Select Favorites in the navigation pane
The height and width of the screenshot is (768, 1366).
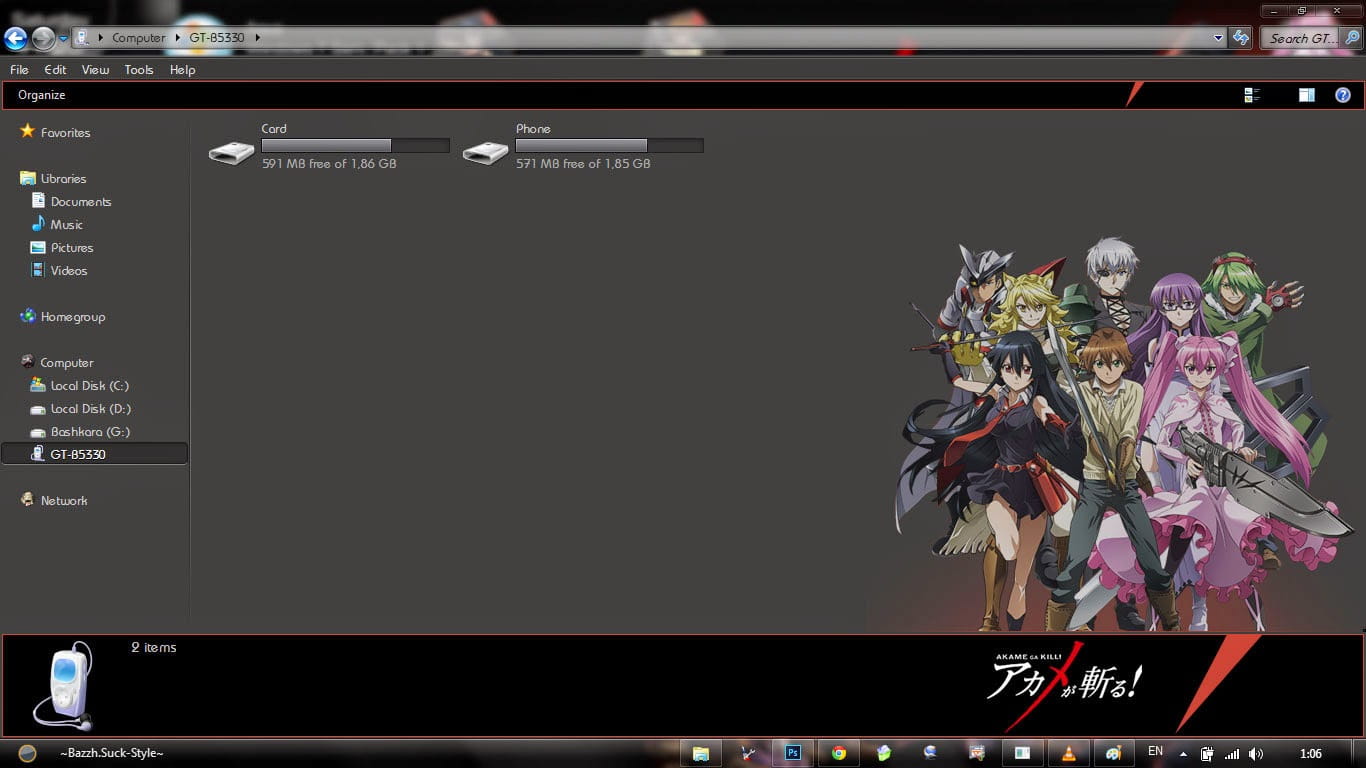coord(65,133)
